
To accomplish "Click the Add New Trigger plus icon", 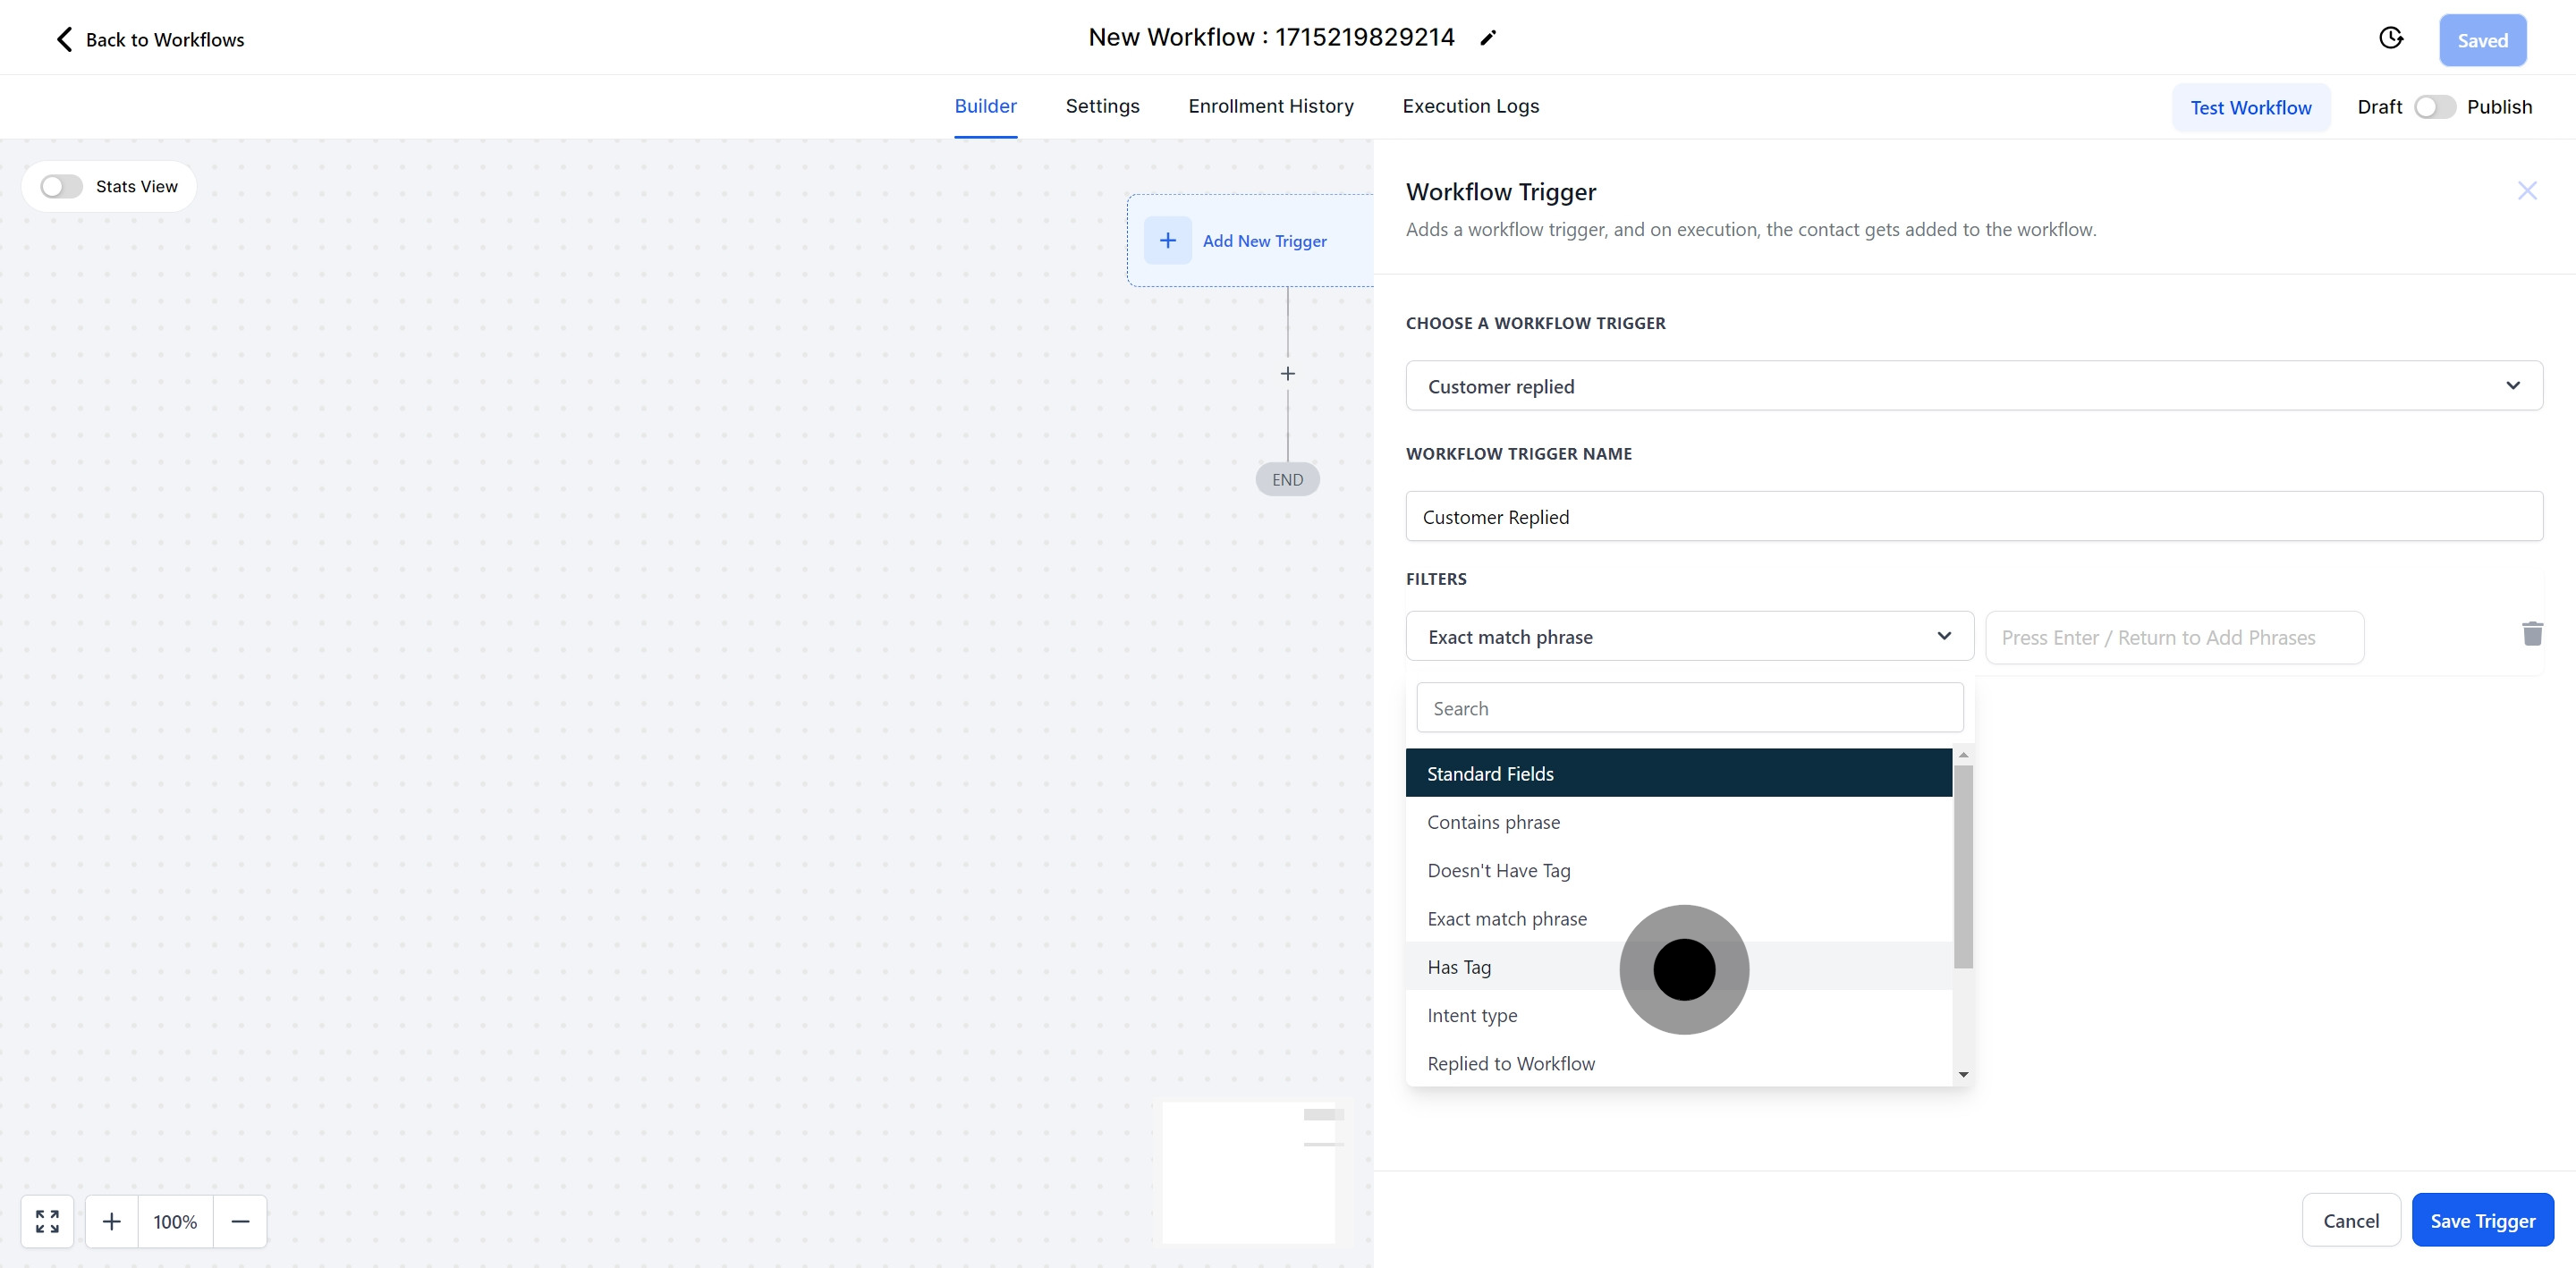I will pyautogui.click(x=1167, y=241).
